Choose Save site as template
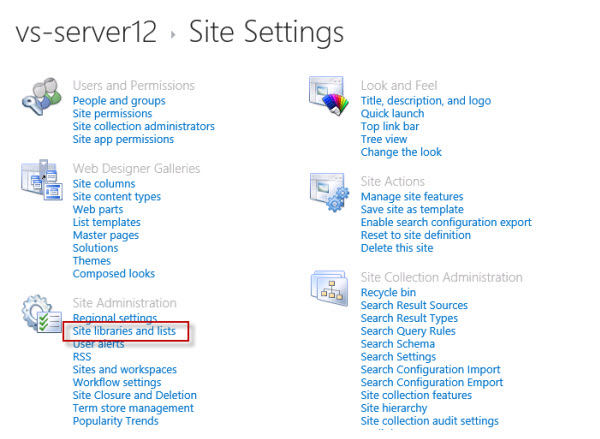 (x=412, y=209)
